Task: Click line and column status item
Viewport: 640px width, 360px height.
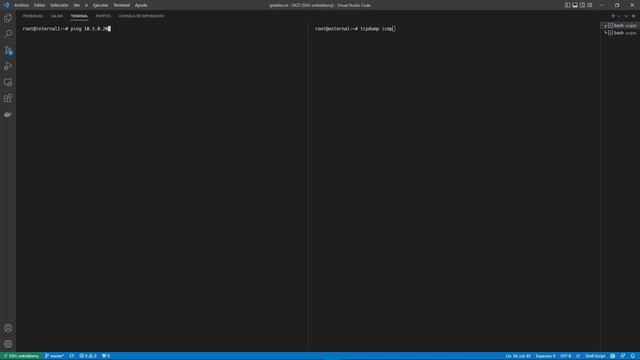Action: click(518, 356)
